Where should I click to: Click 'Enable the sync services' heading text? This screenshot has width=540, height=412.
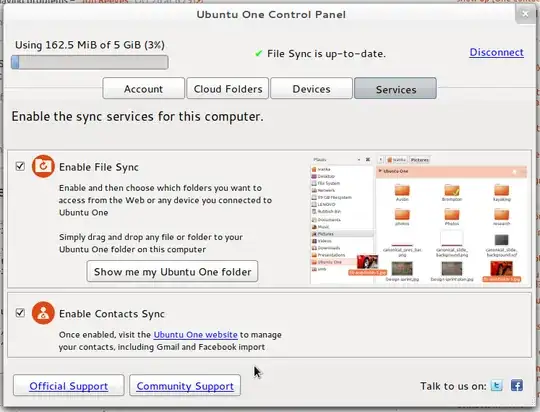pos(137,116)
